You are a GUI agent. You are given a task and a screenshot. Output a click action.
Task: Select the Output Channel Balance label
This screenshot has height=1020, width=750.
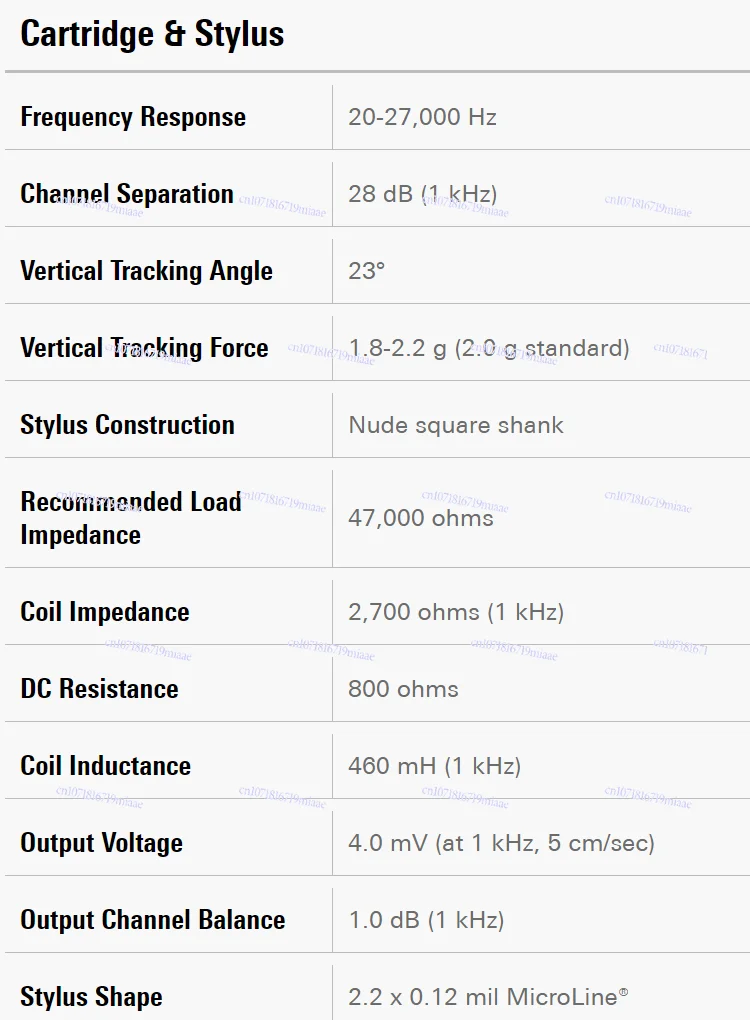153,920
